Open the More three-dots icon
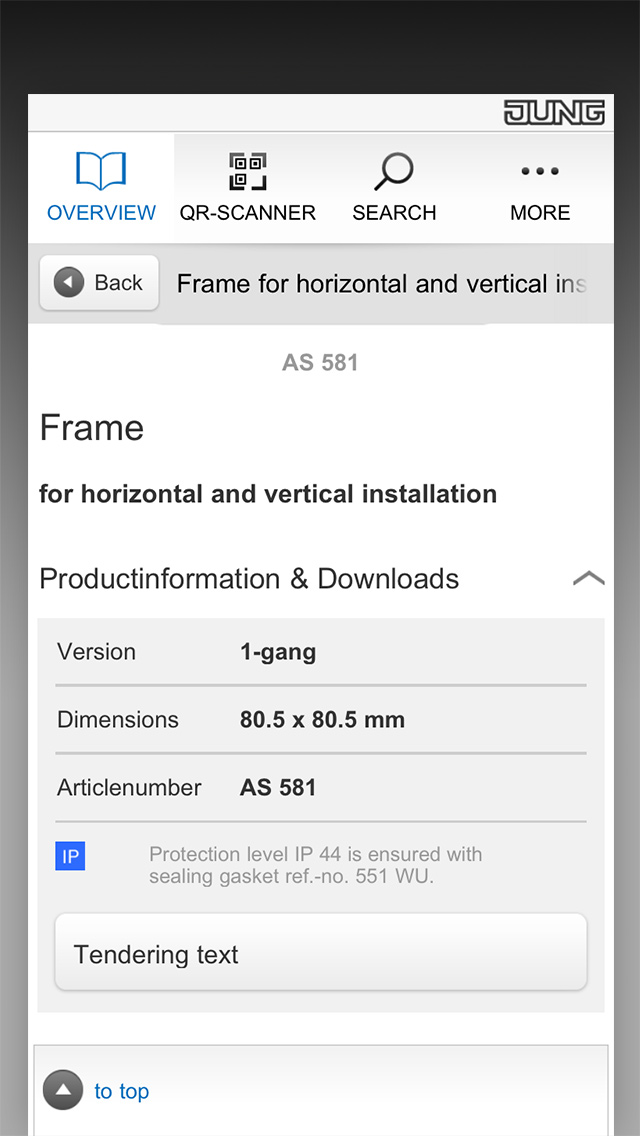640x1136 pixels. pyautogui.click(x=540, y=172)
